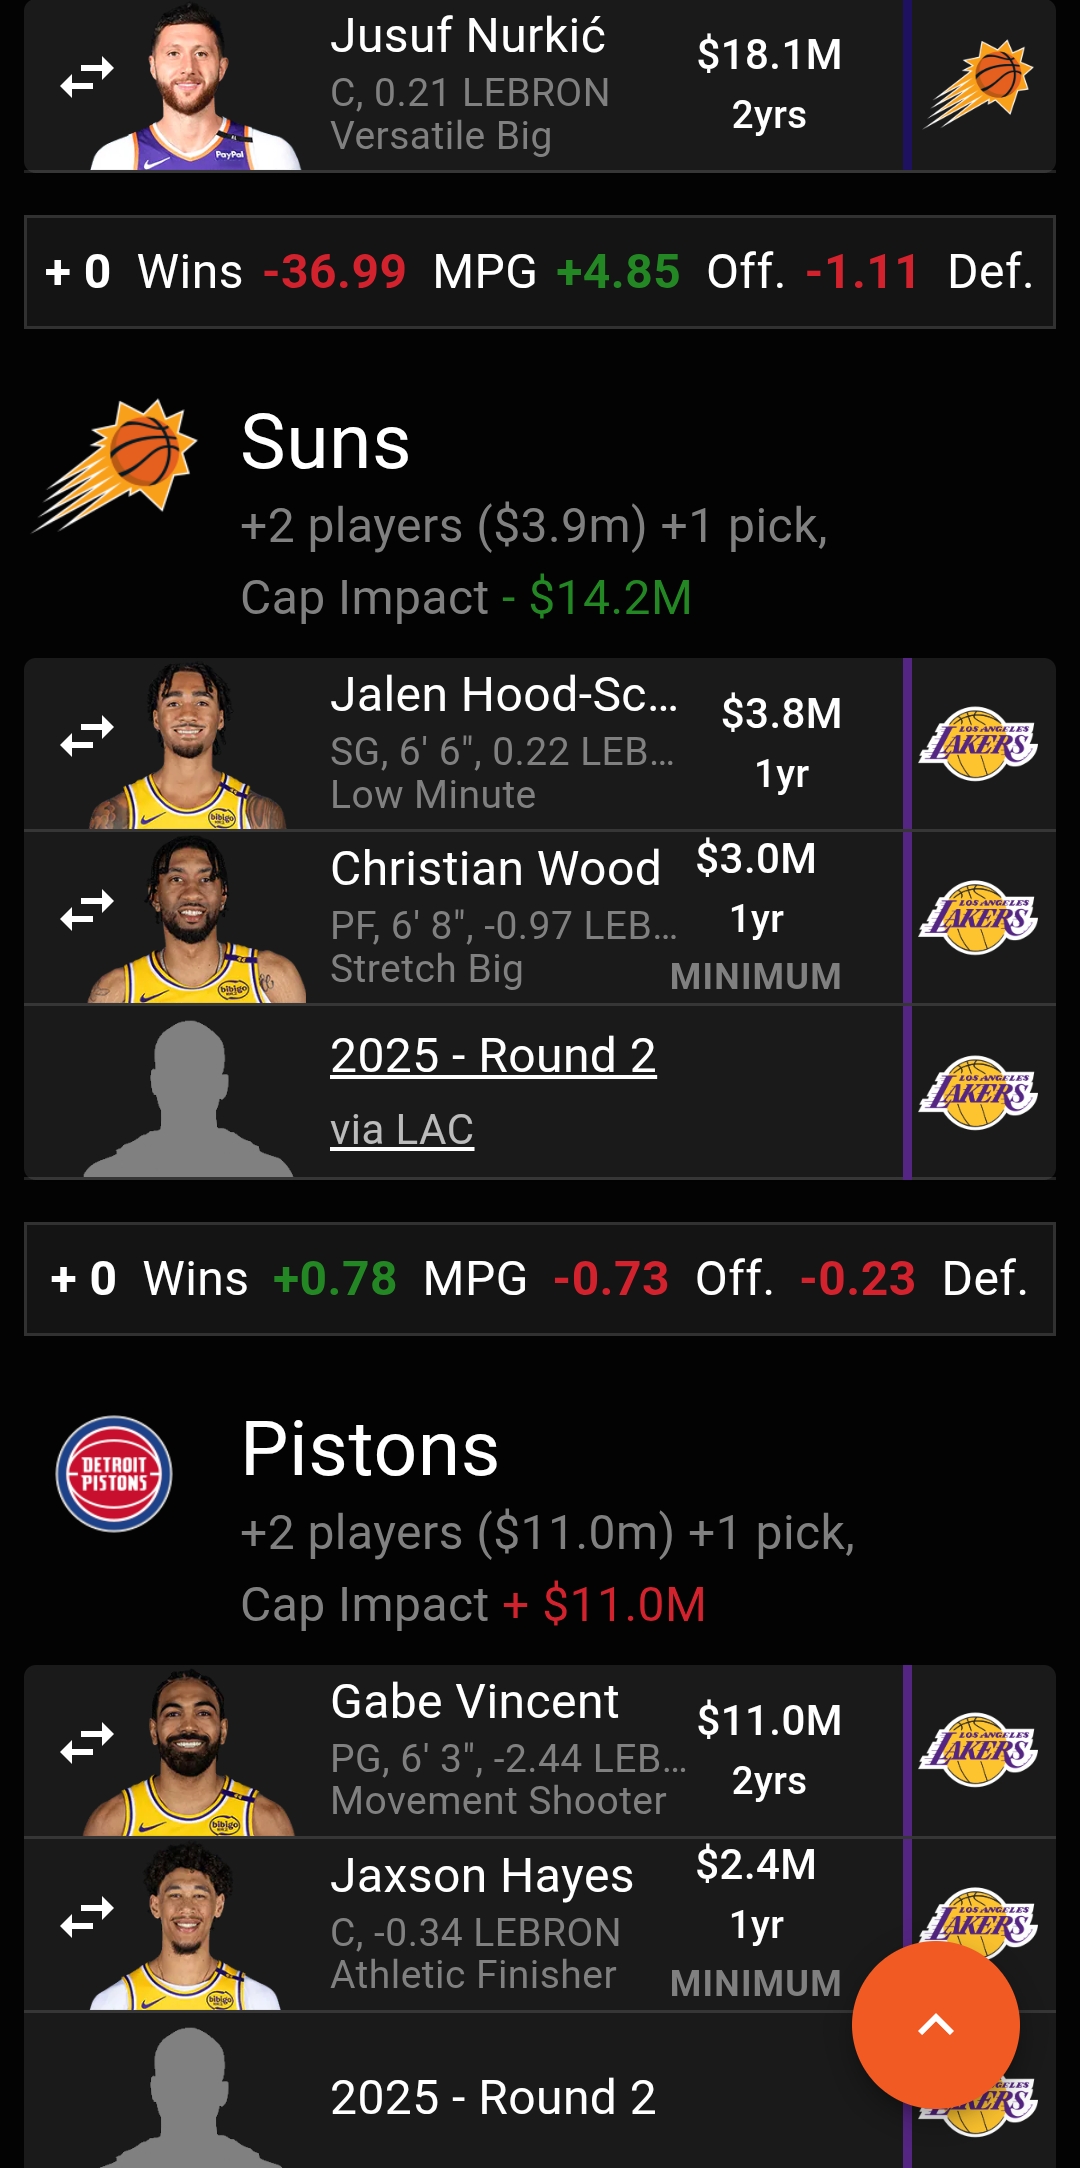Tap the Suns wins and MPG summary bar
Viewport: 1080px width, 2168px height.
[540, 1278]
